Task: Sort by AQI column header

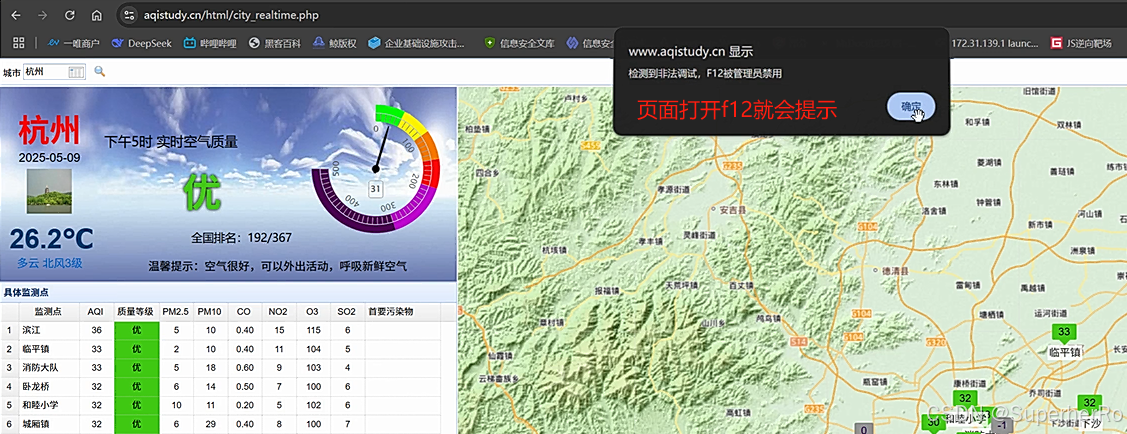Action: pos(96,312)
